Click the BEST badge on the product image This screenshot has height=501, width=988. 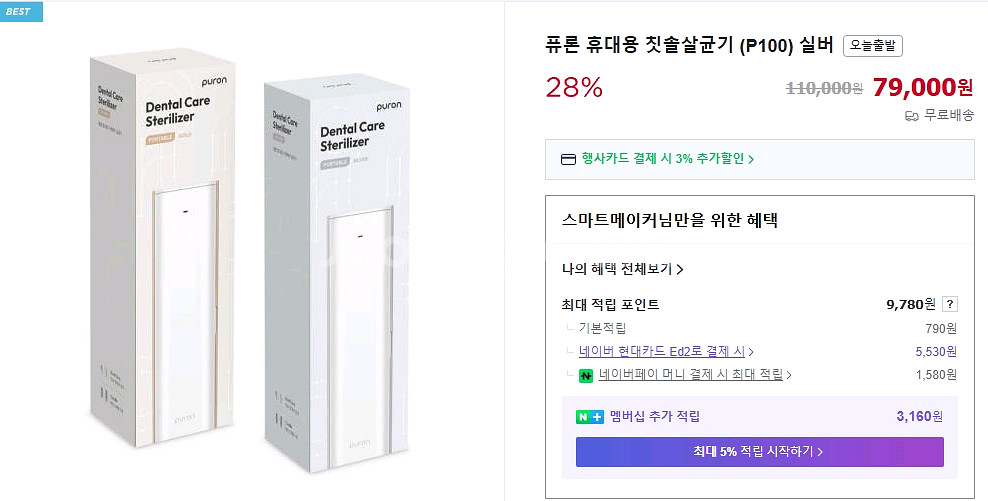pos(21,11)
